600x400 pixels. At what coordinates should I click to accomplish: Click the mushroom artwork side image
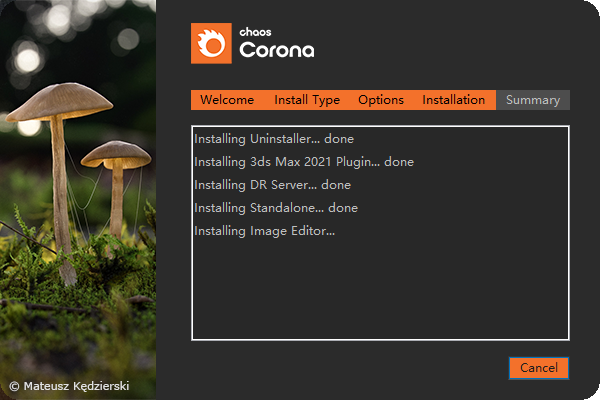[x=78, y=200]
